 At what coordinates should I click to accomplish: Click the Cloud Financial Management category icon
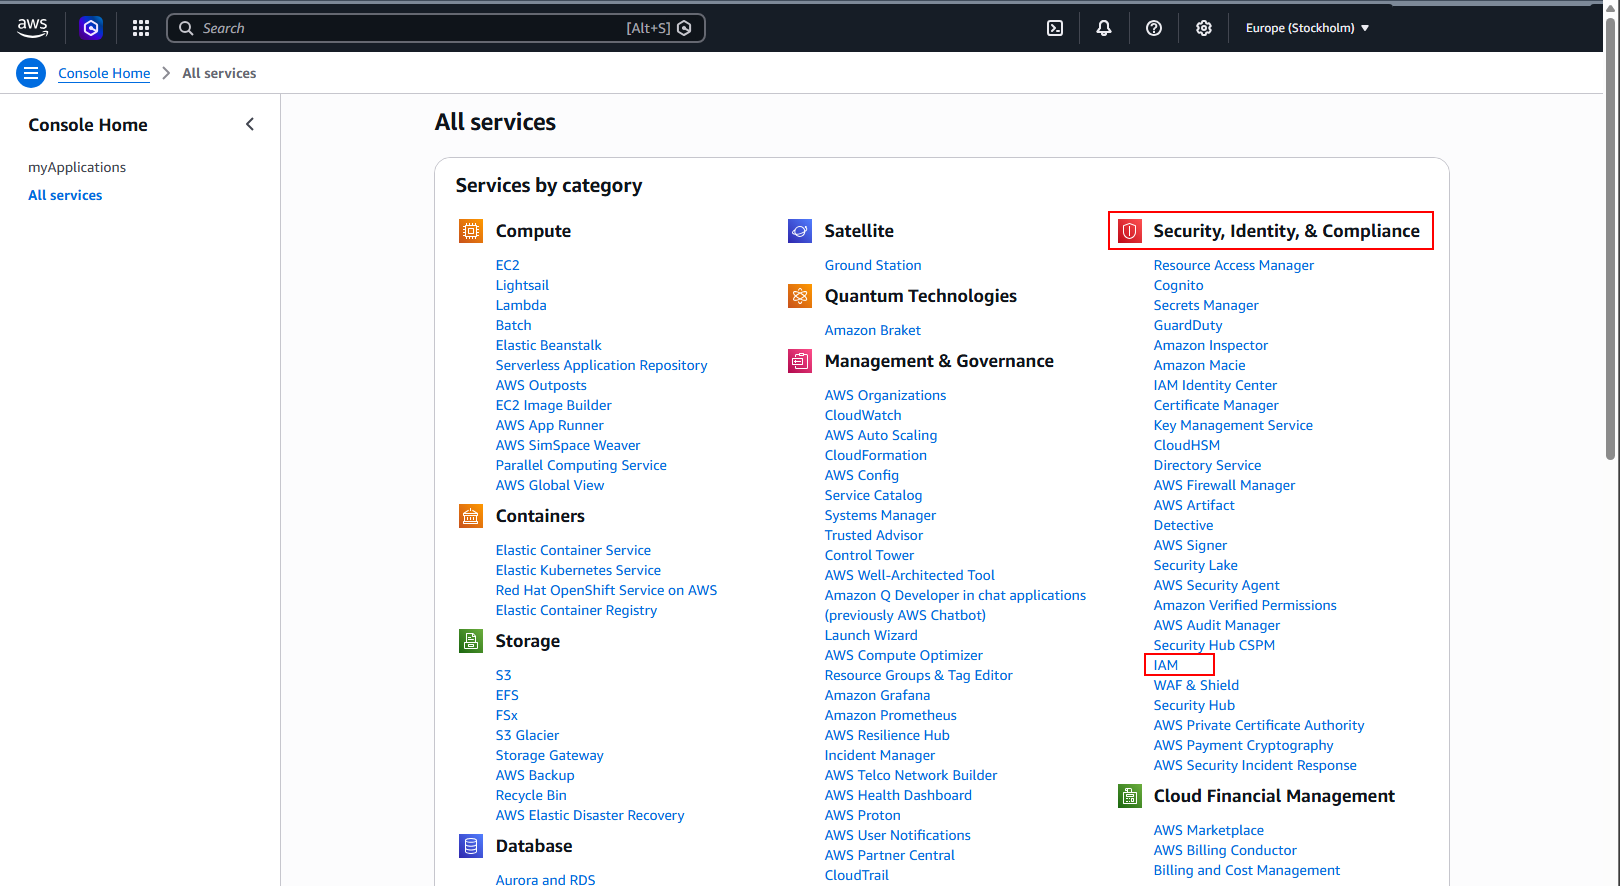pyautogui.click(x=1130, y=796)
